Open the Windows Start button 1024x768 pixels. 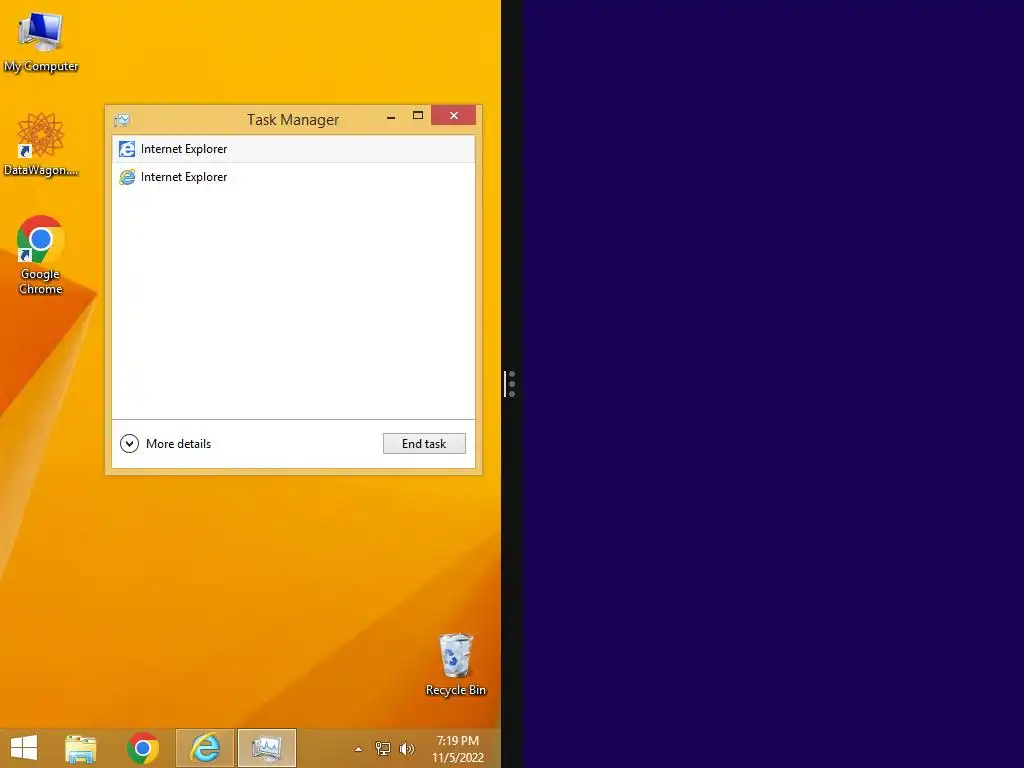24,748
